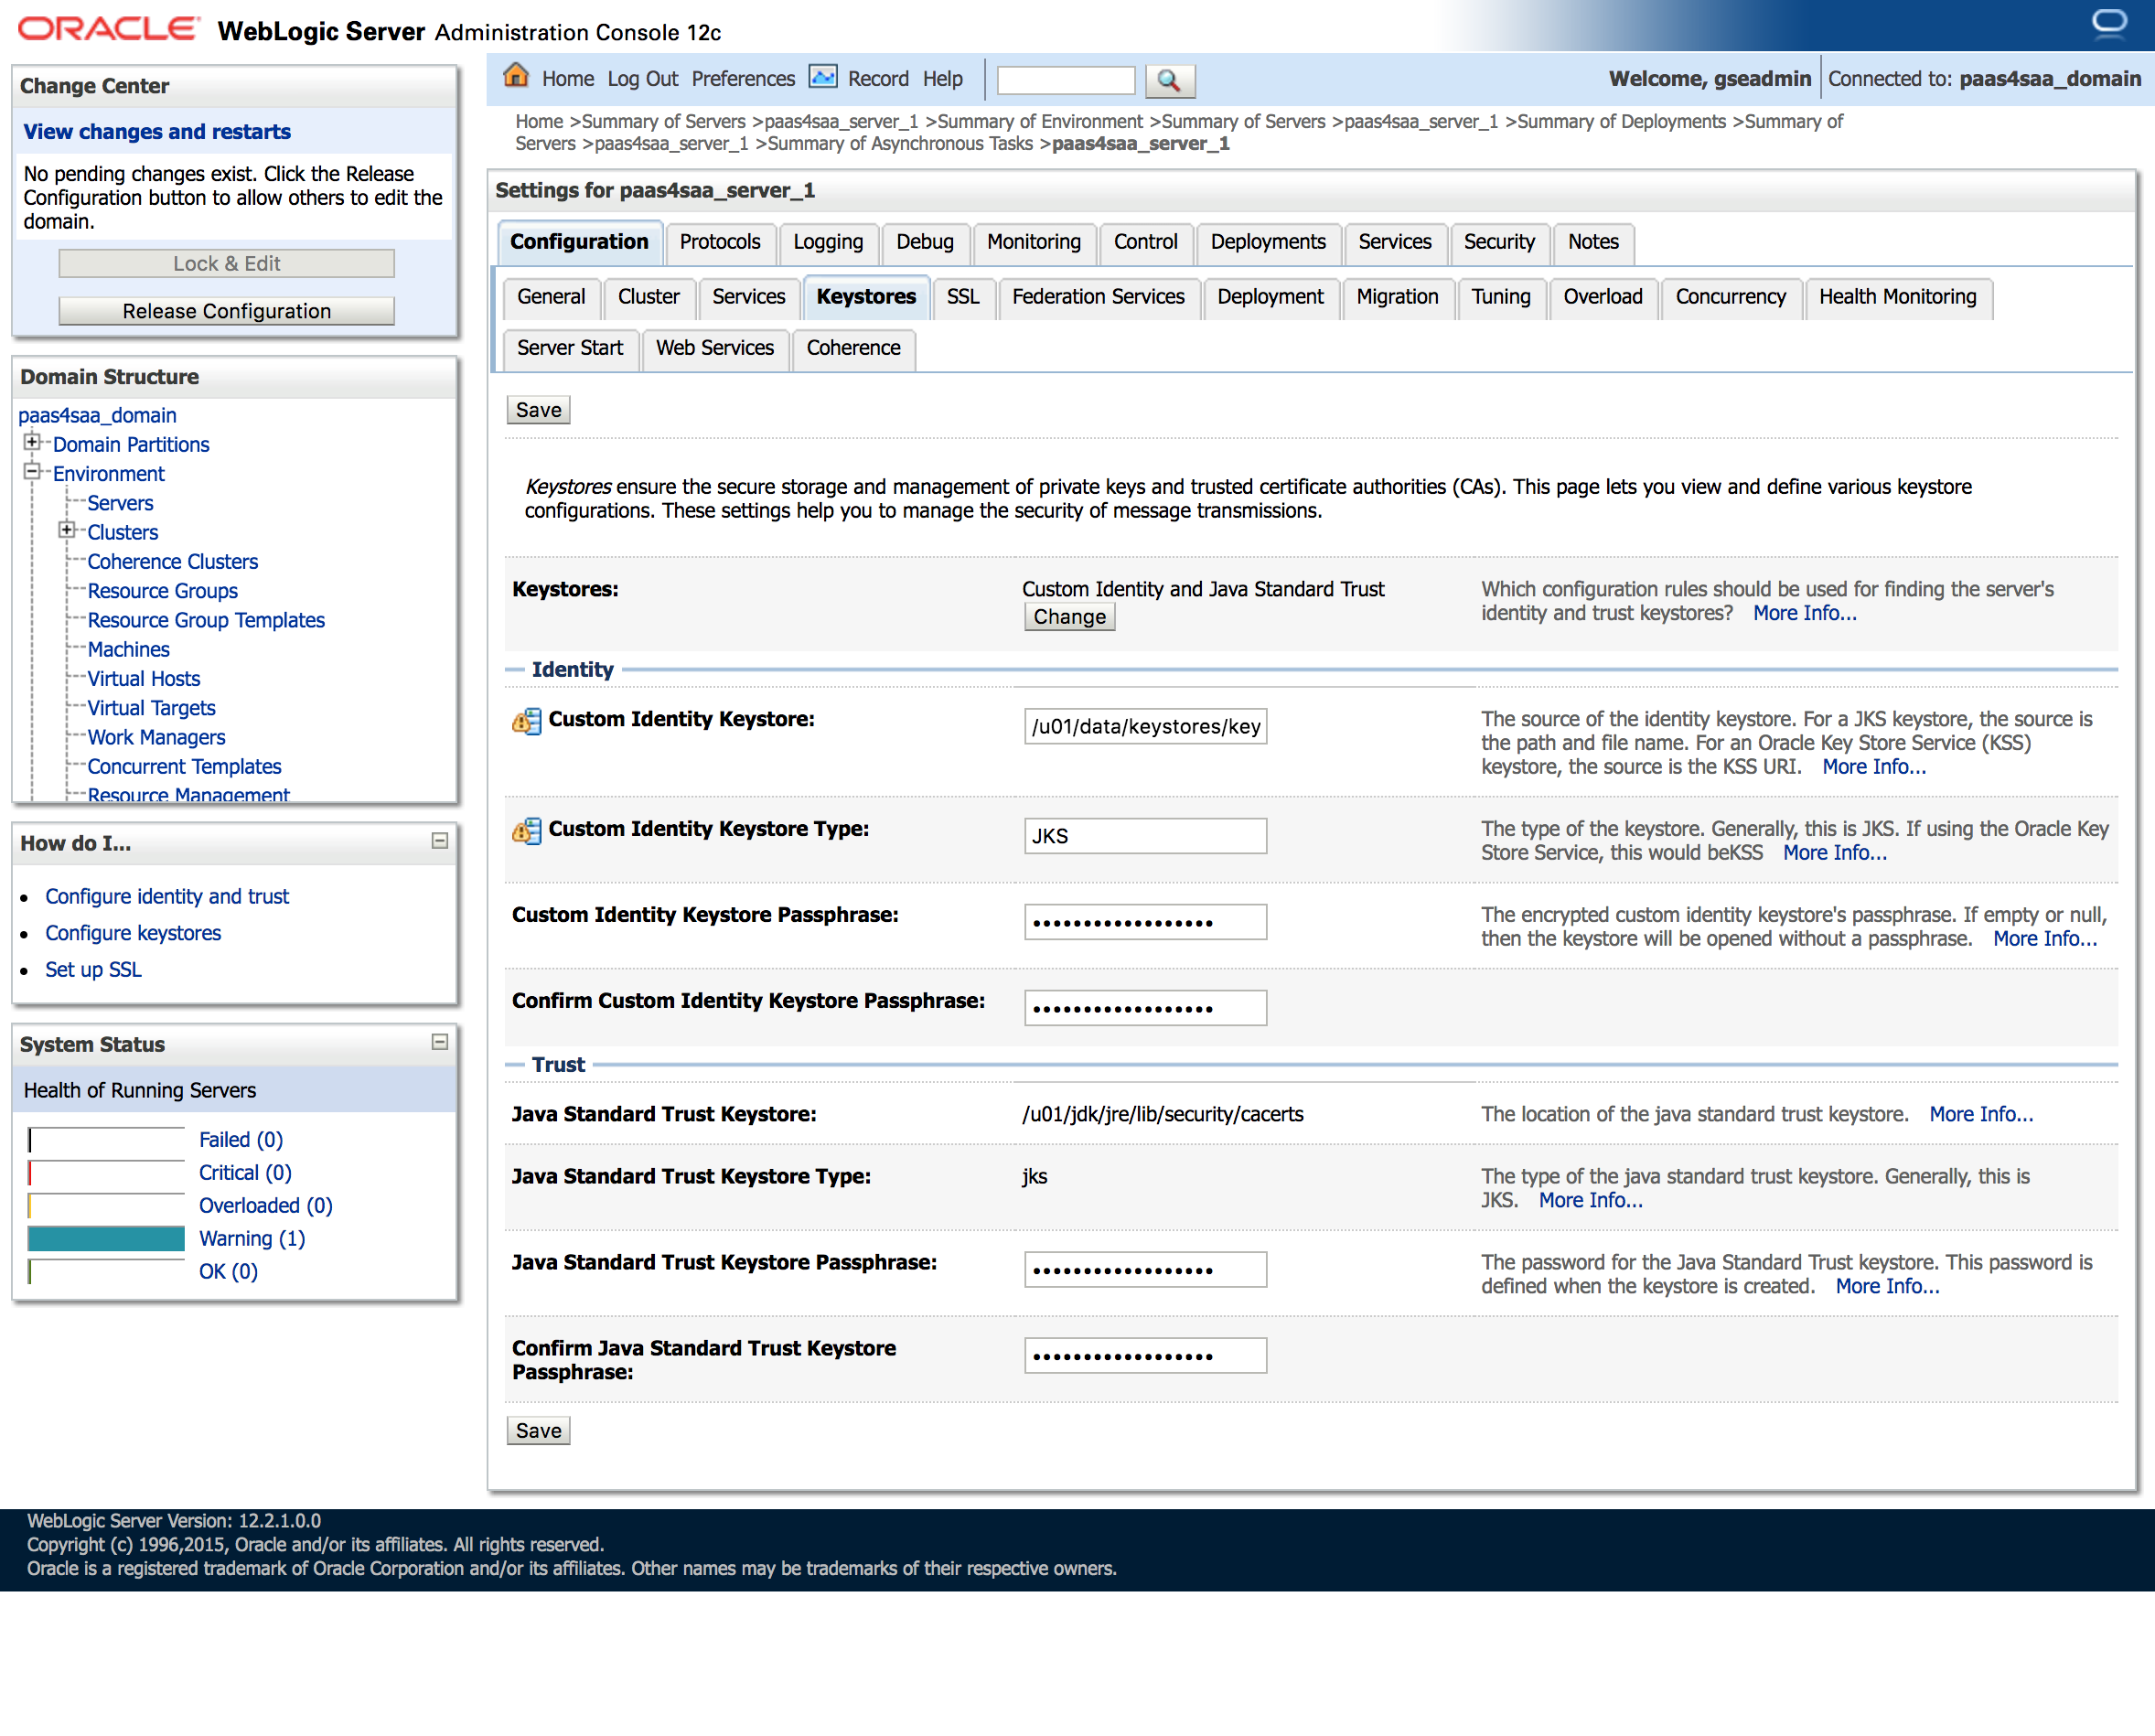Select Work Managers tree item
The width and height of the screenshot is (2155, 1736).
pyautogui.click(x=156, y=738)
